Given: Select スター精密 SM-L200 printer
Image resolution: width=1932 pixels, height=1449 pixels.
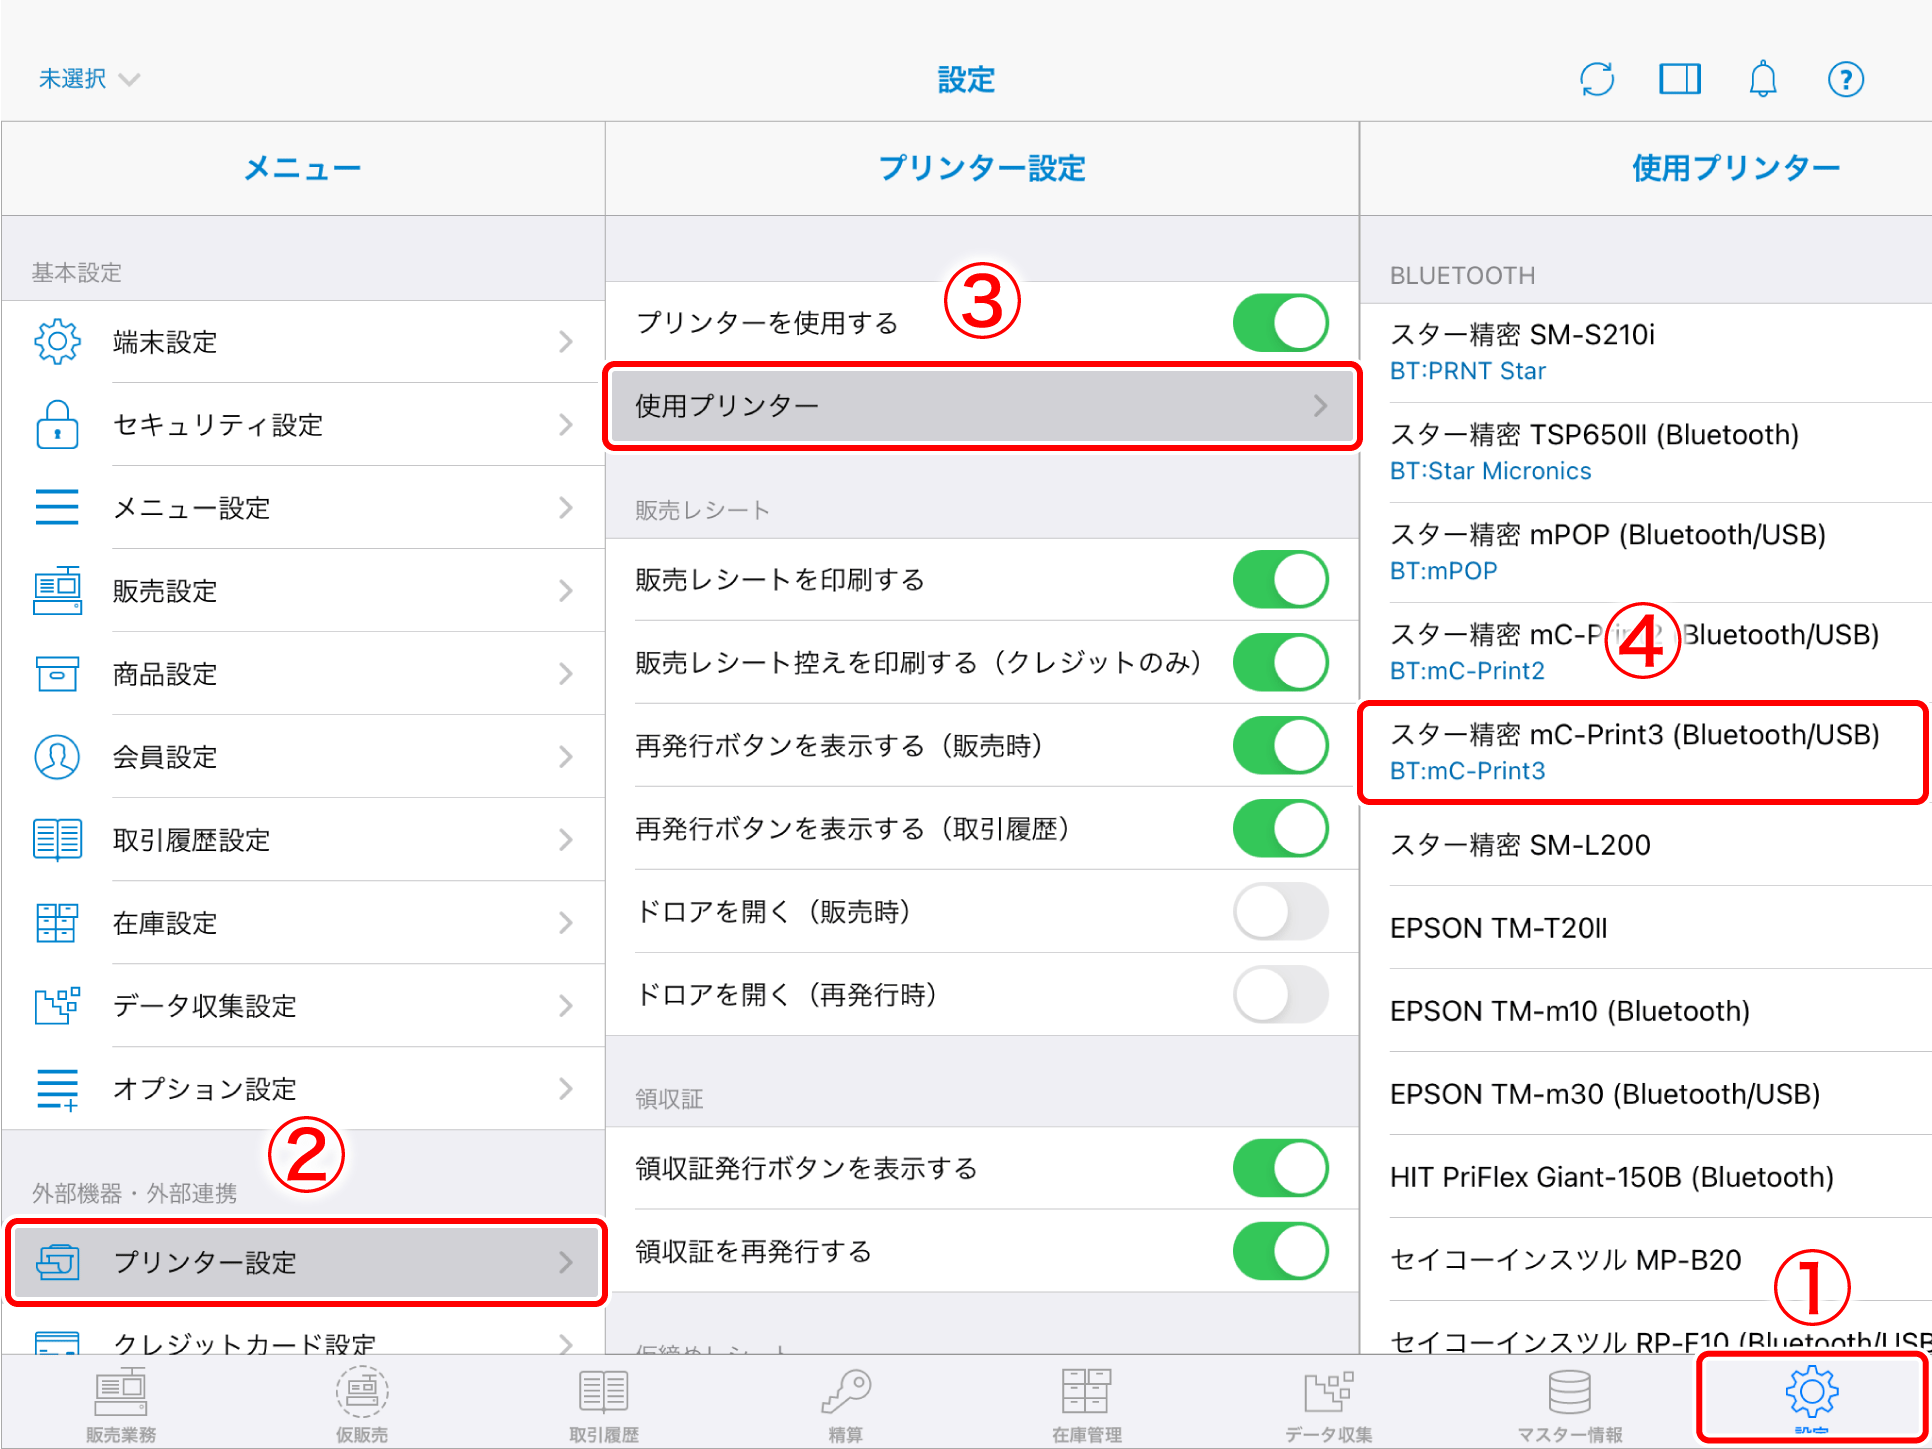Looking at the screenshot, I should (x=1646, y=845).
